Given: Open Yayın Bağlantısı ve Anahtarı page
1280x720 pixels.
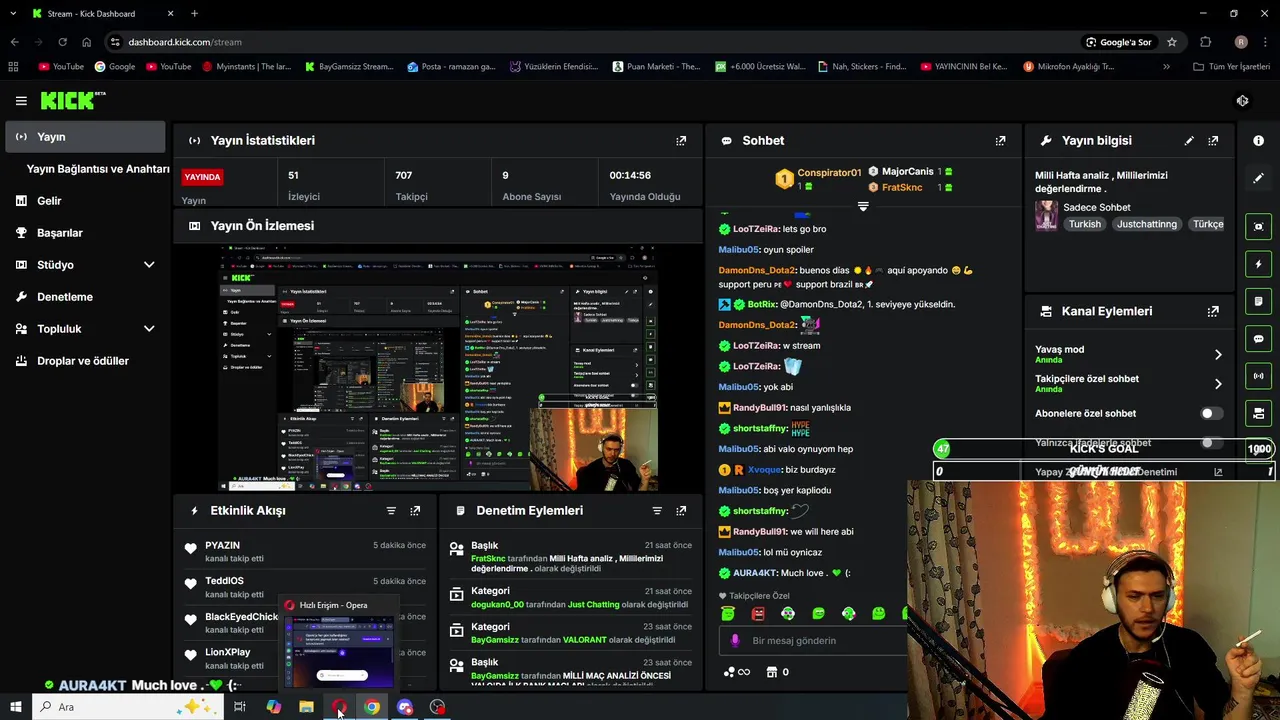Looking at the screenshot, I should coord(98,169).
